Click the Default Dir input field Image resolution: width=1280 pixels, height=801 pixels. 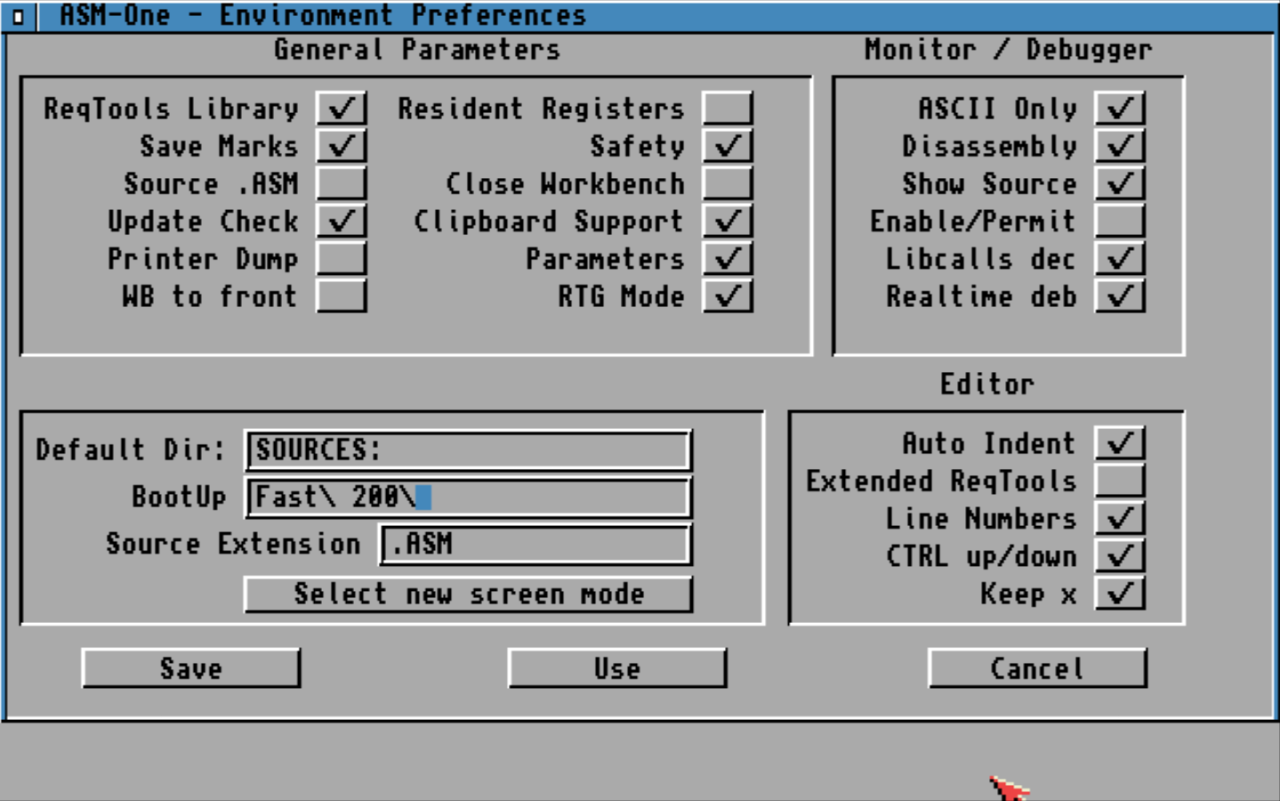tap(468, 450)
